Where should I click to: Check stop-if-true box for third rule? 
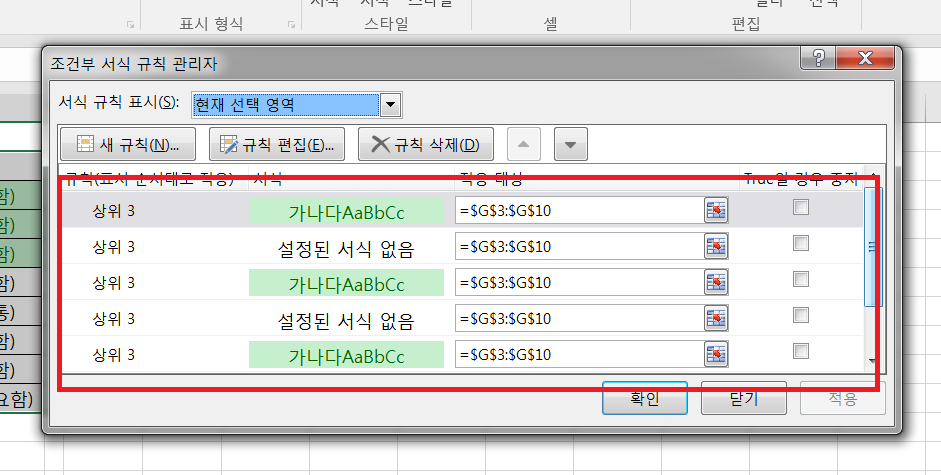(801, 280)
